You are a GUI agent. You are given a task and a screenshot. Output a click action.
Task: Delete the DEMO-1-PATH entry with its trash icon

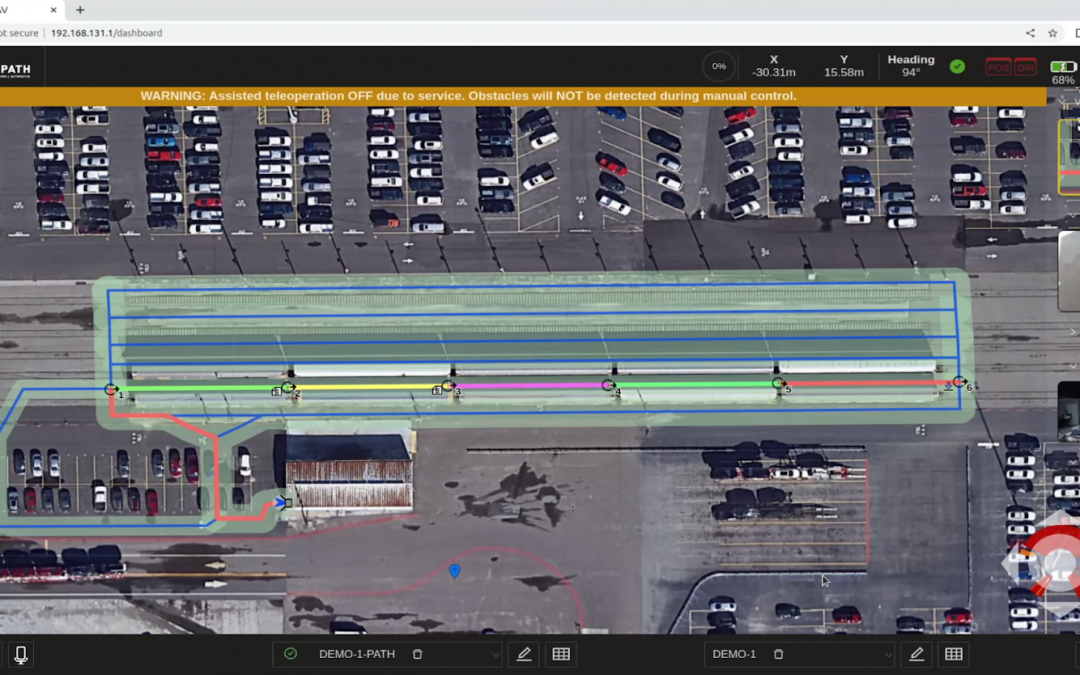(x=418, y=654)
